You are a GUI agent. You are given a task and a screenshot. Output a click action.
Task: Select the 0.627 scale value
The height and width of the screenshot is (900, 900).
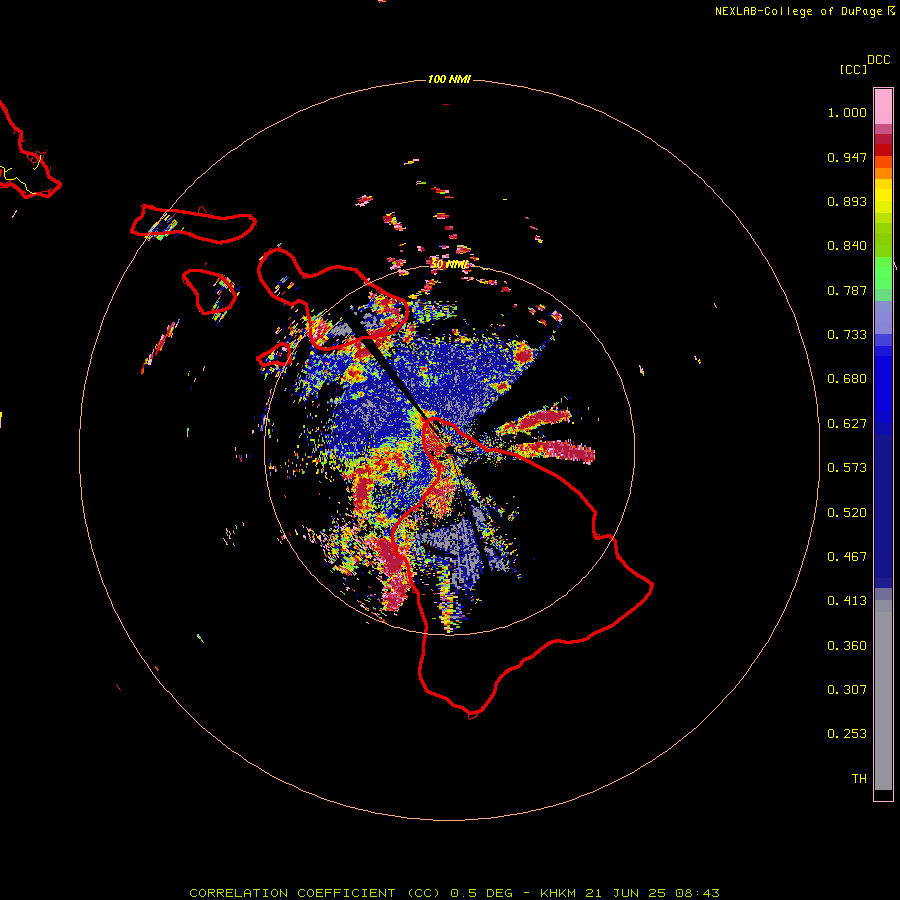[847, 424]
